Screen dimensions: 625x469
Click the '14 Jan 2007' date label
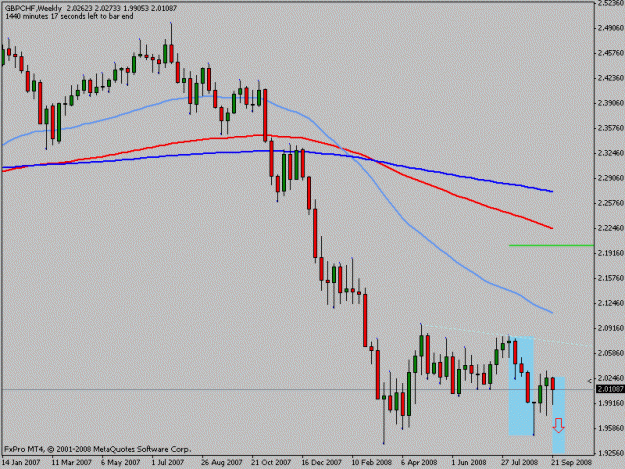point(21,463)
